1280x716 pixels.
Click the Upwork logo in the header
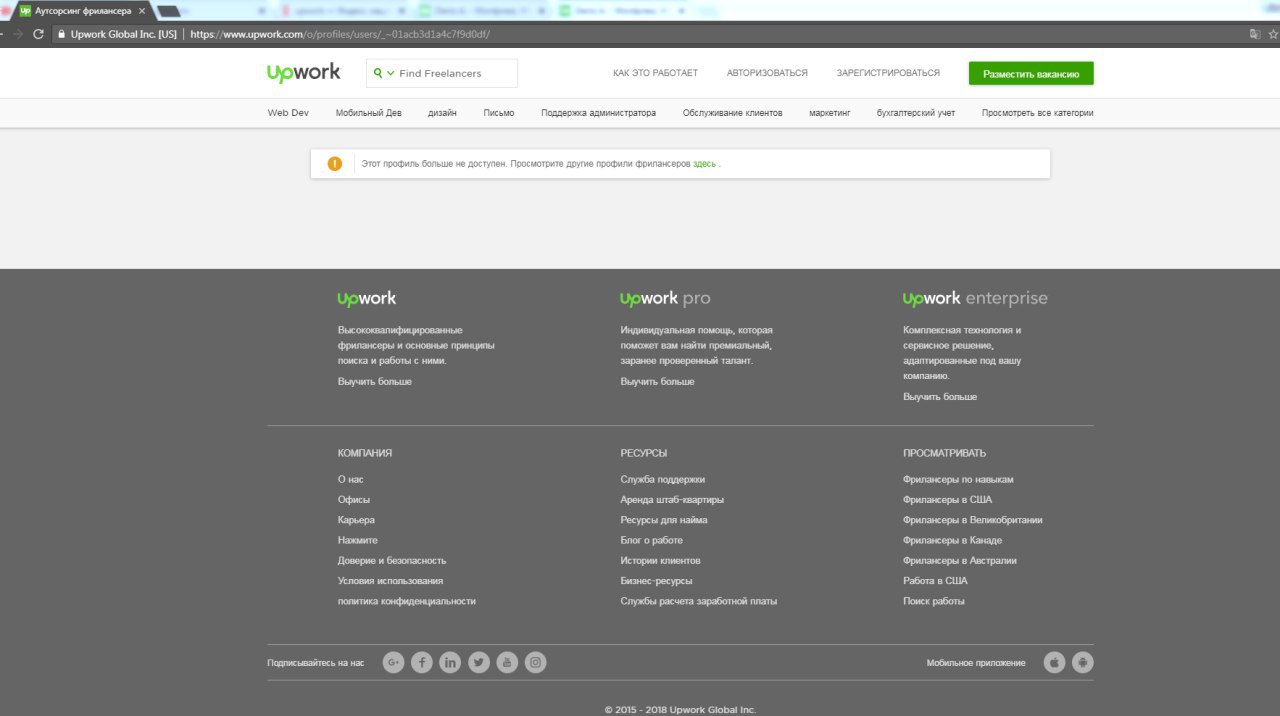[x=303, y=73]
